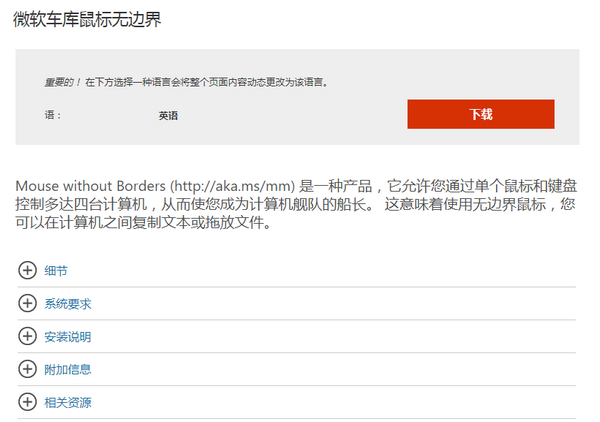Click the plus icon beside 细节
Viewport: 600px width, 422px height.
(27, 270)
